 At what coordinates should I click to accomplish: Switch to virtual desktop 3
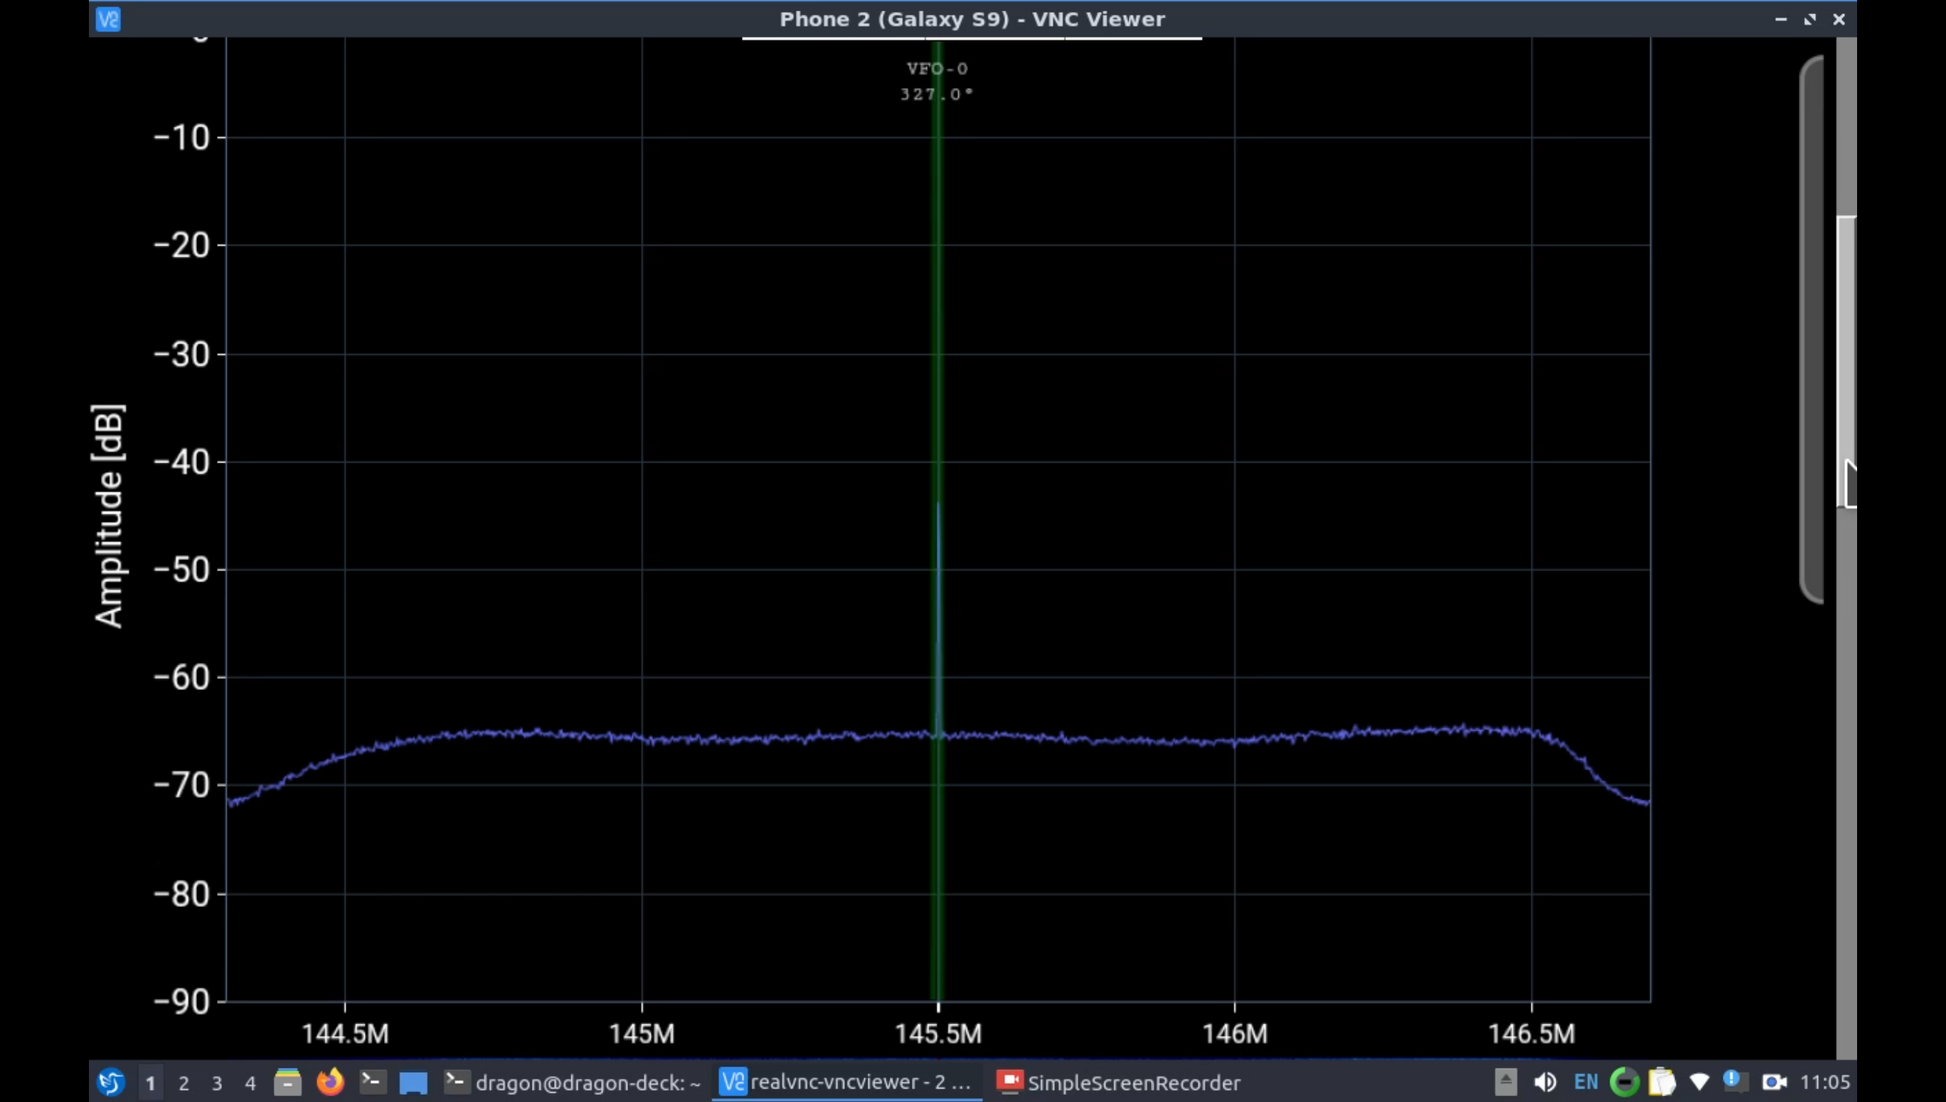pyautogui.click(x=216, y=1083)
